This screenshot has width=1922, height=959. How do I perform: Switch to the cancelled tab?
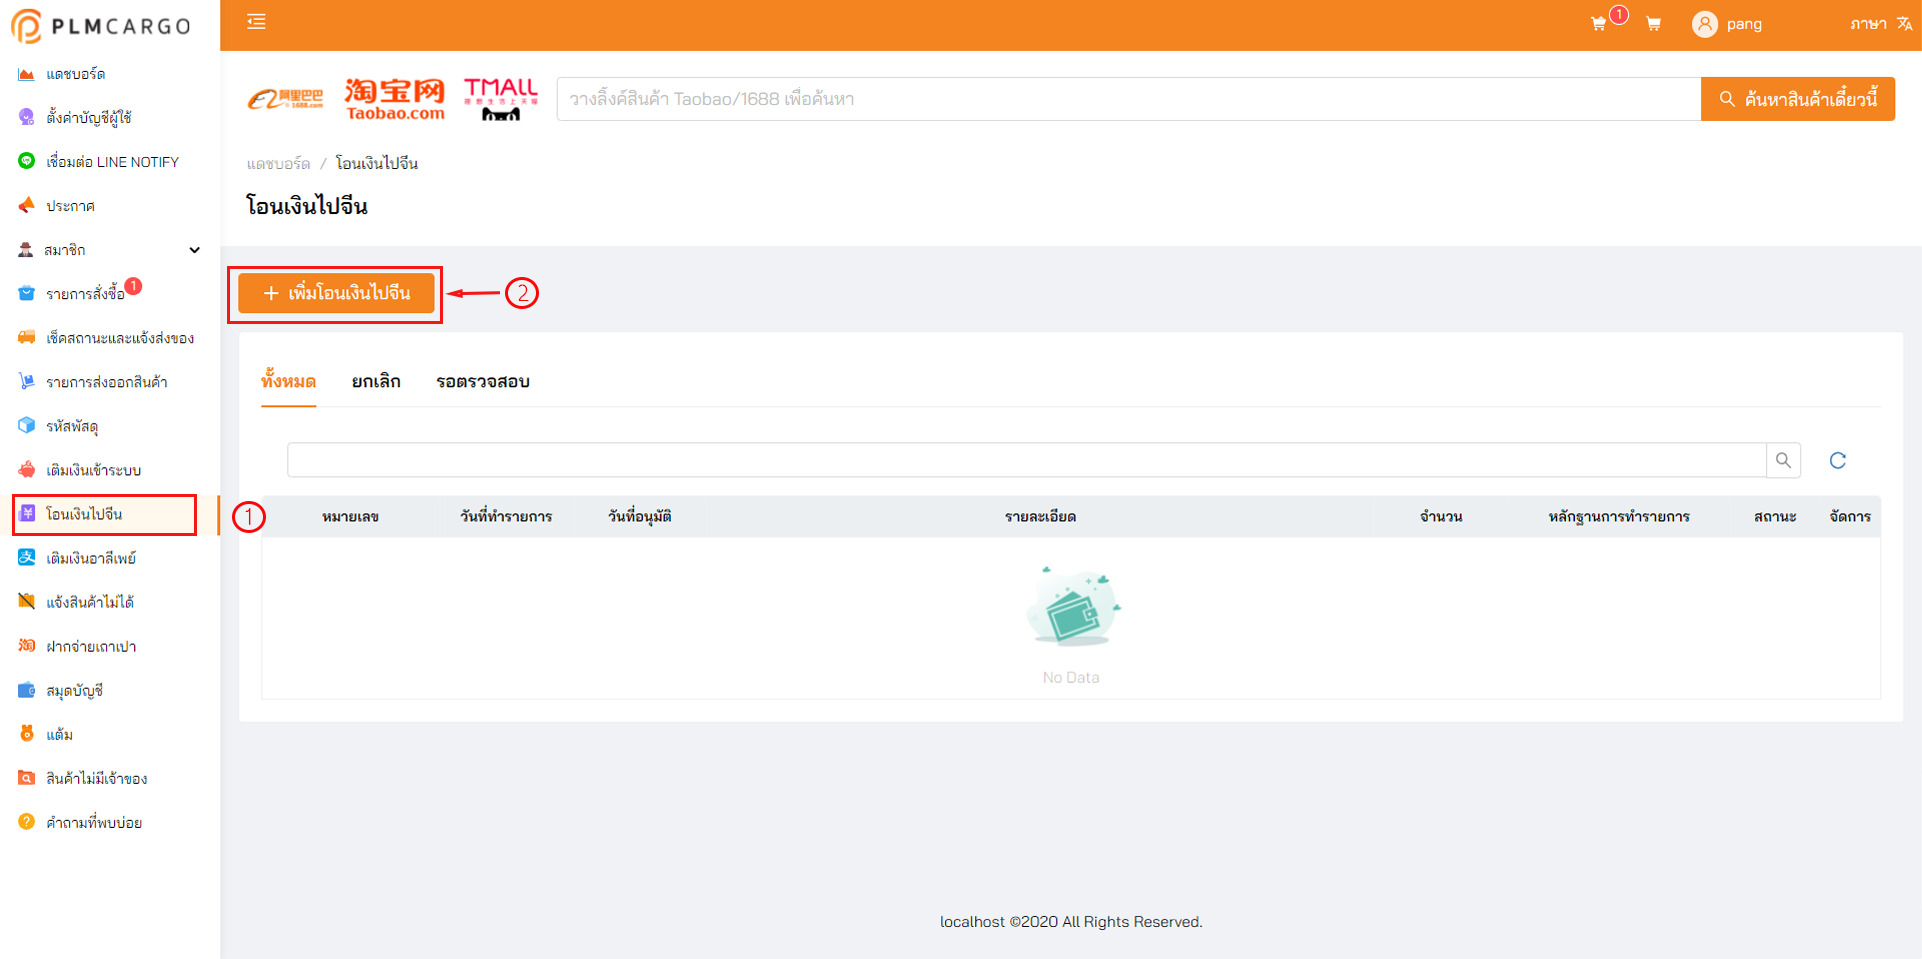coord(376,381)
